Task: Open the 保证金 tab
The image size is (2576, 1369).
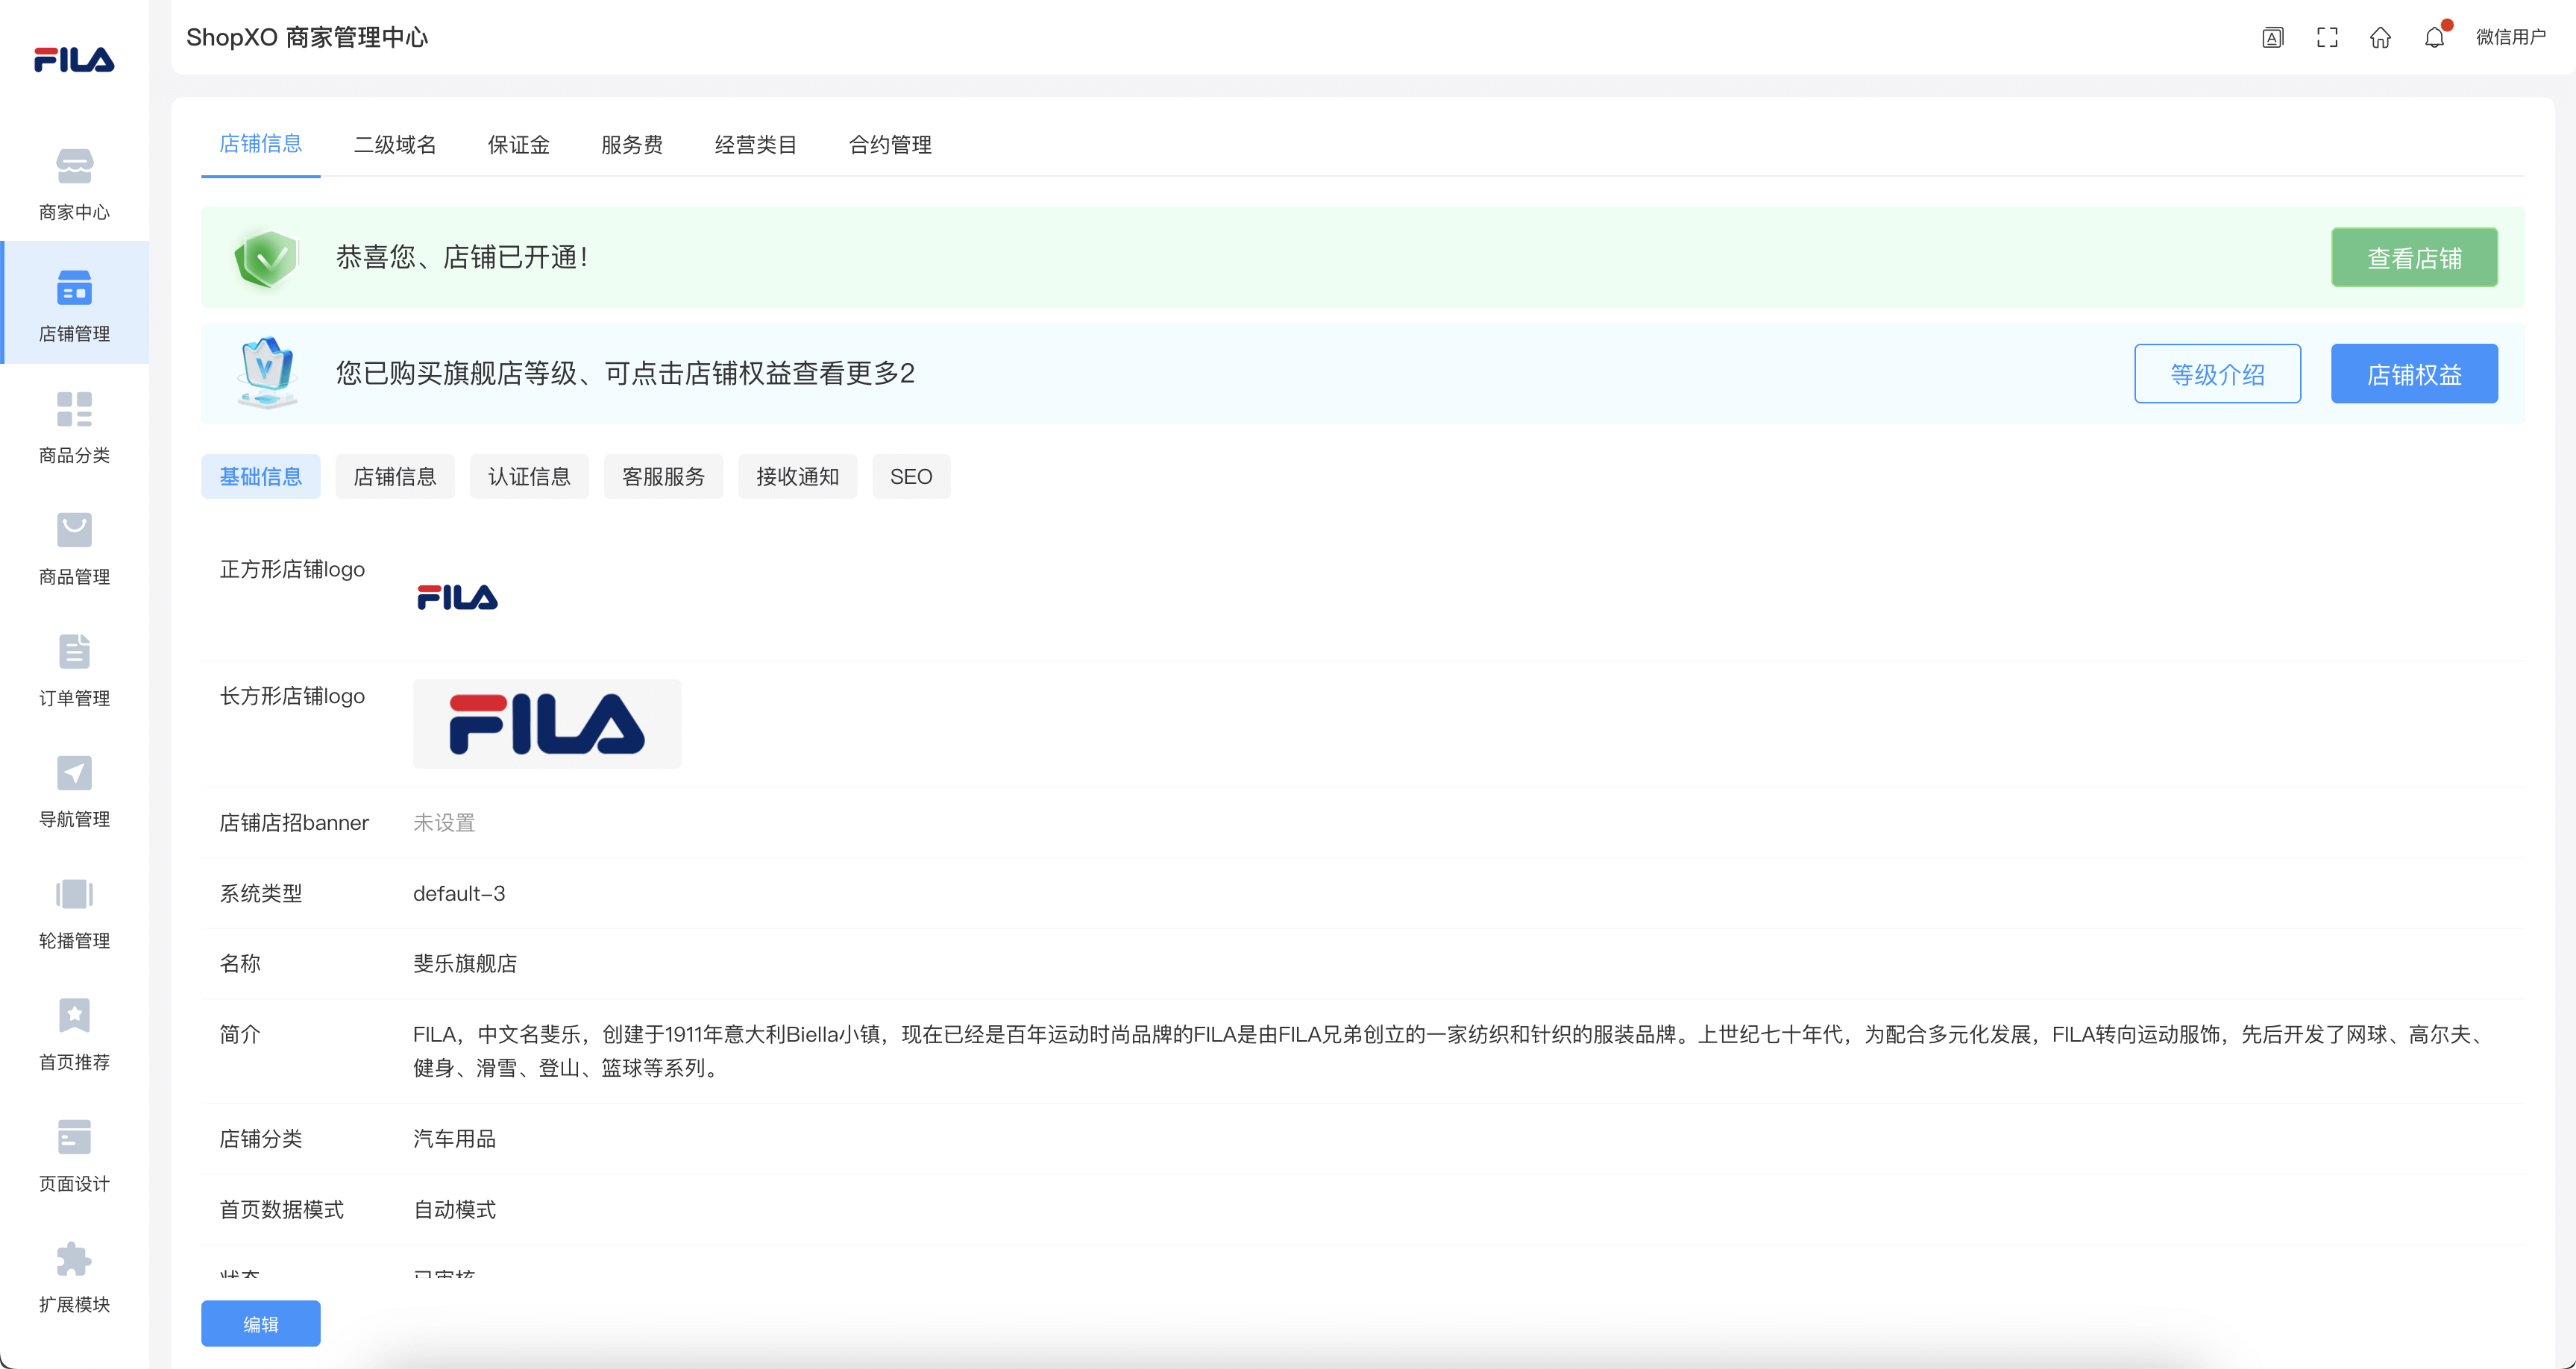Action: (518, 145)
